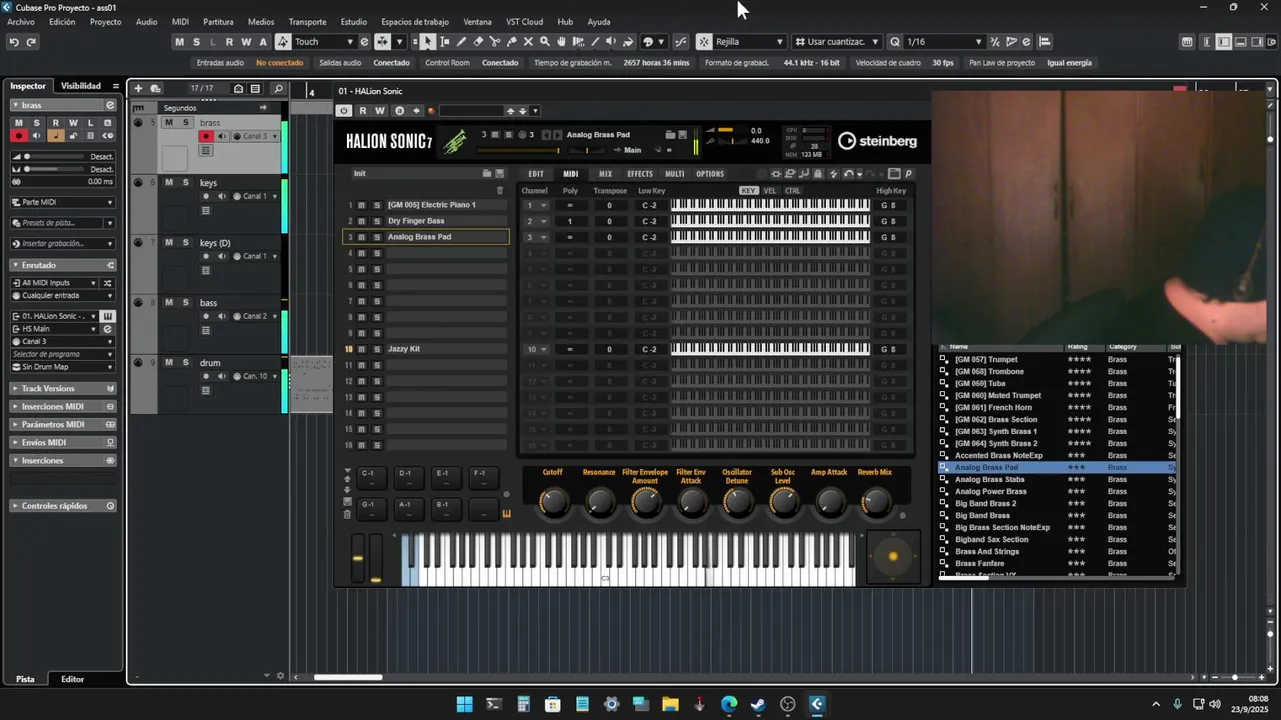Mute HALion slot 10 Jazzy Kit

click(x=362, y=349)
